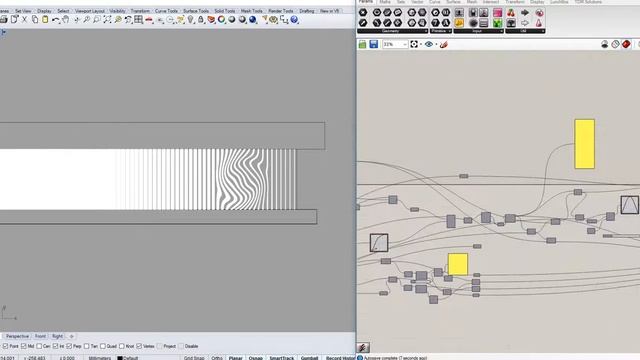Open the Surface Tools toolbar tab

pyautogui.click(x=196, y=11)
